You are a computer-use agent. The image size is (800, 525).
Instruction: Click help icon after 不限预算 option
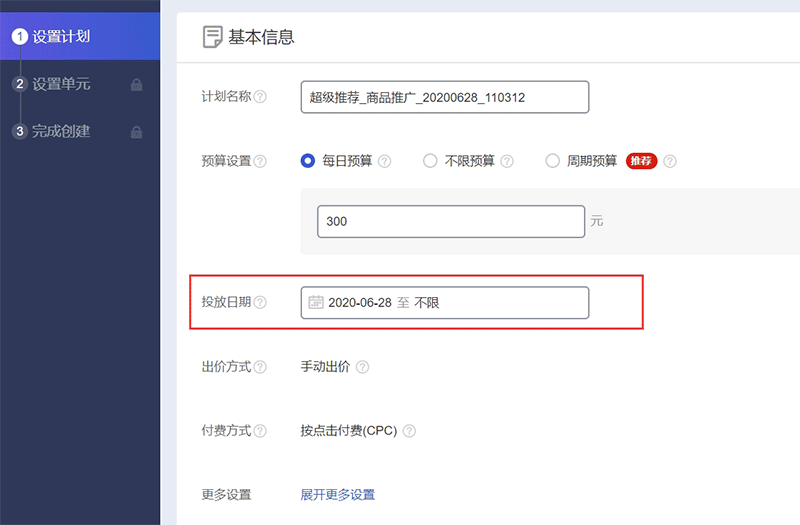tap(507, 161)
